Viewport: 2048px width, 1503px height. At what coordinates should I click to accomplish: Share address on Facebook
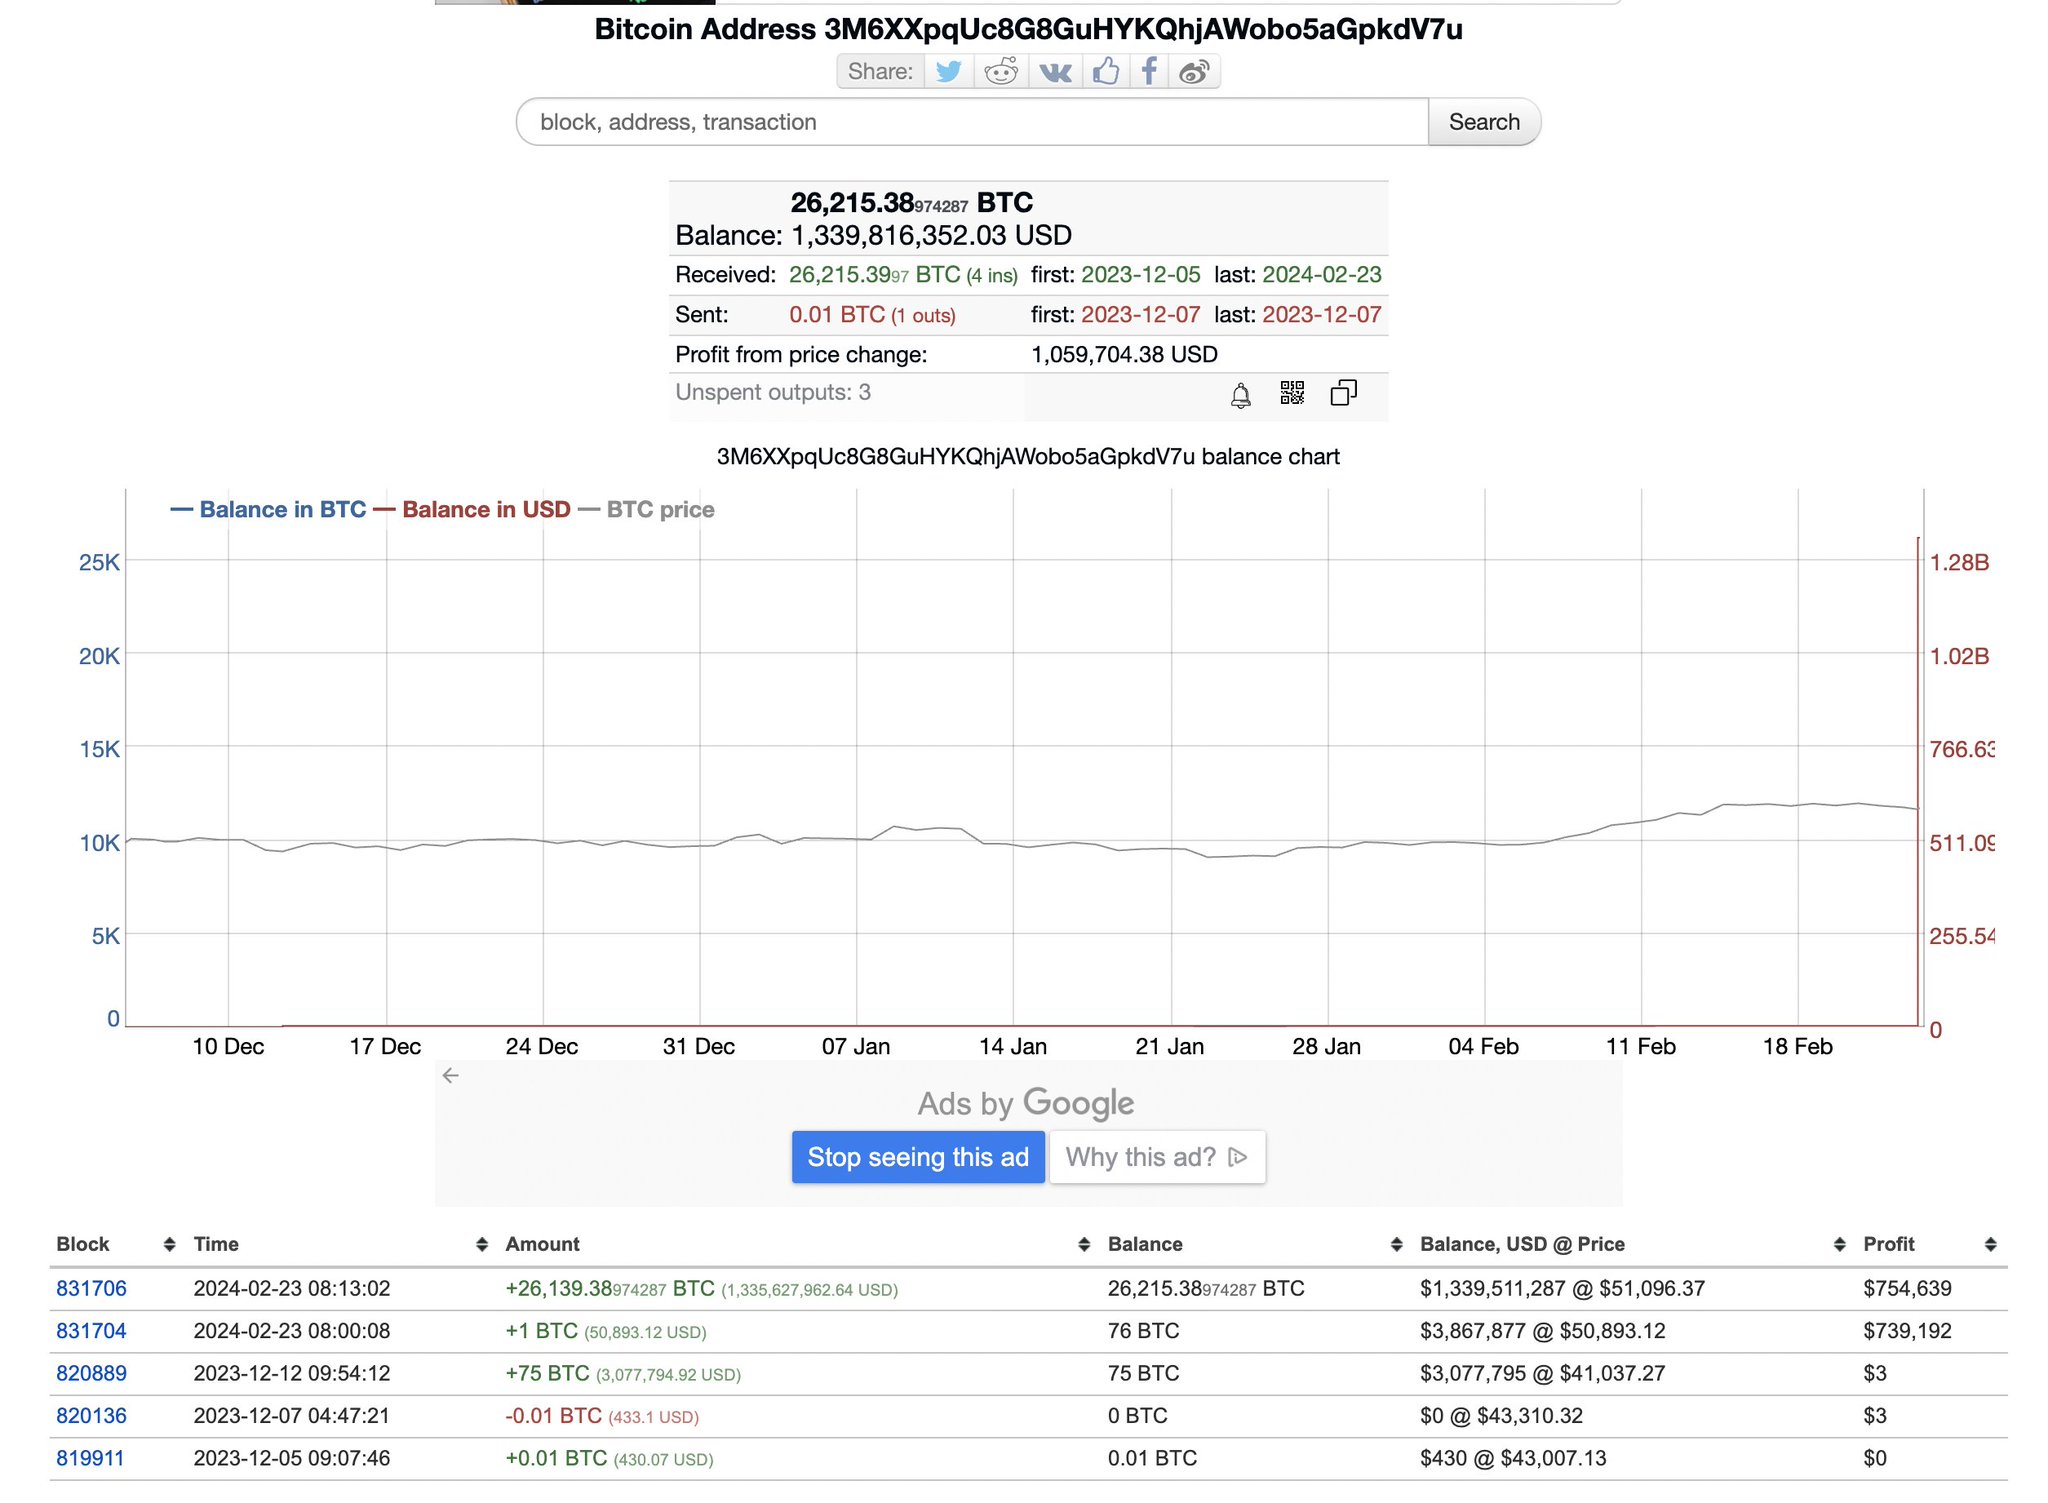coord(1150,72)
